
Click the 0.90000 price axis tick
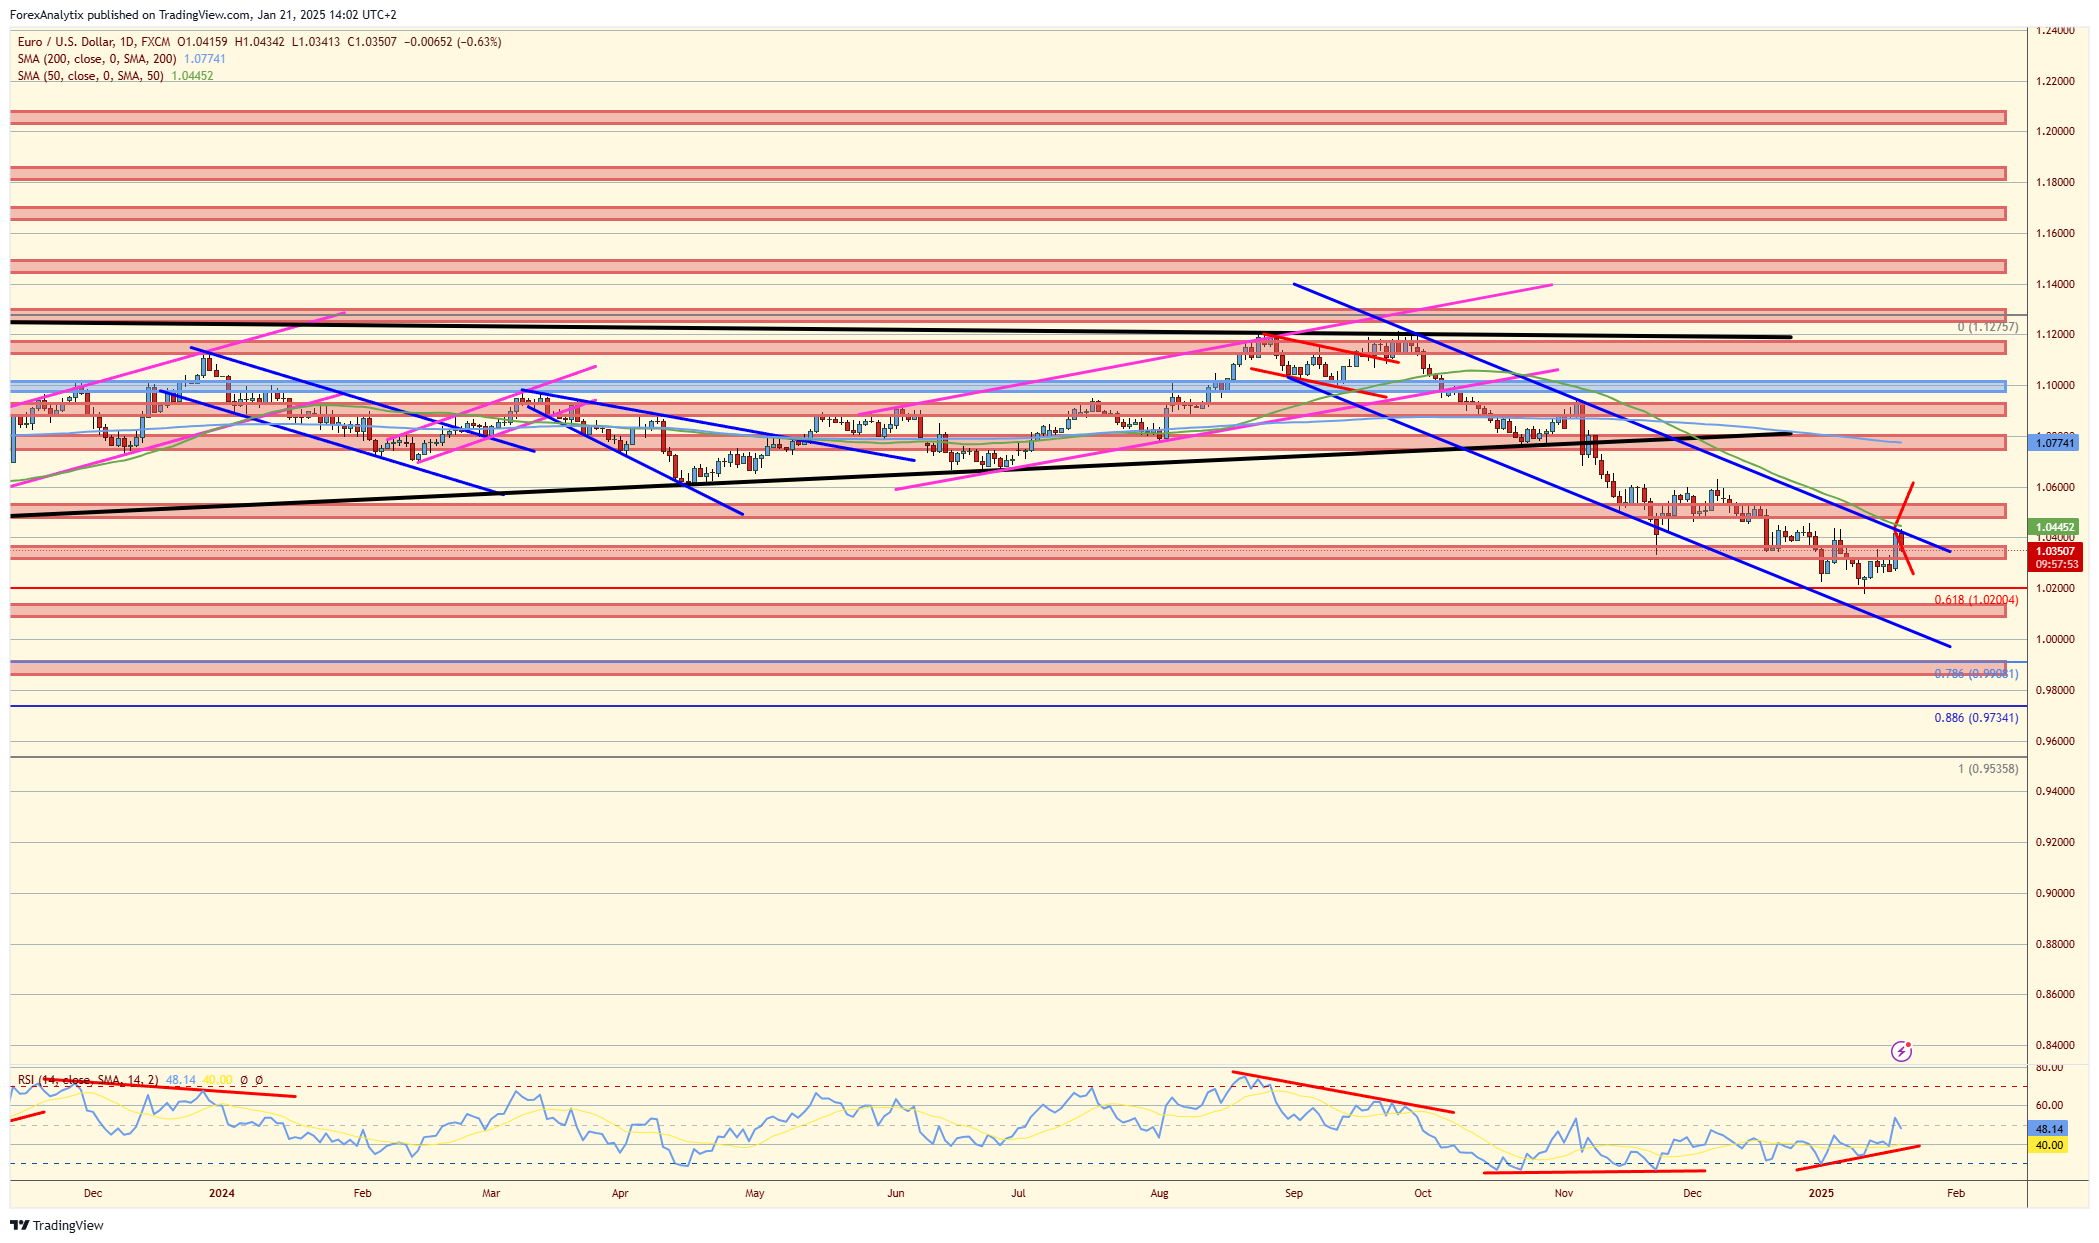(x=2055, y=893)
